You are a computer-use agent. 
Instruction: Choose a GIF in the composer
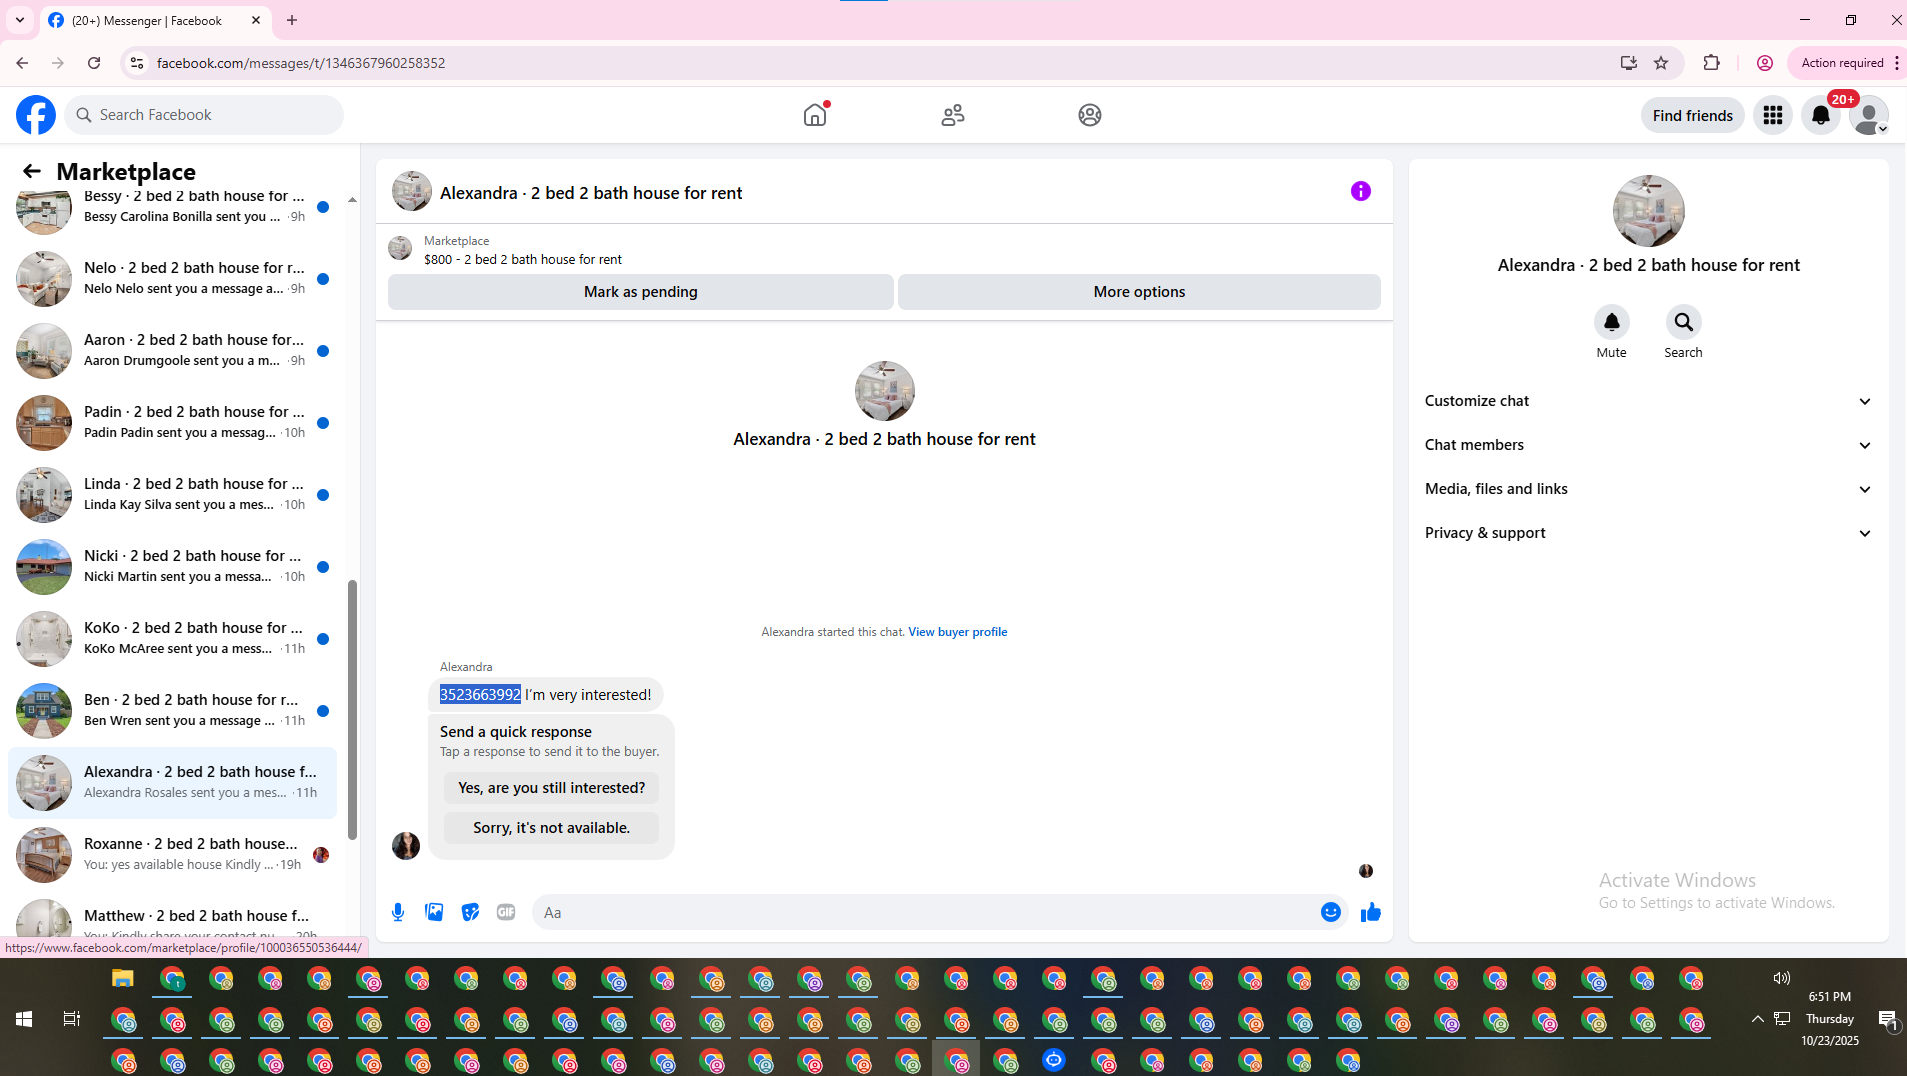pos(506,912)
